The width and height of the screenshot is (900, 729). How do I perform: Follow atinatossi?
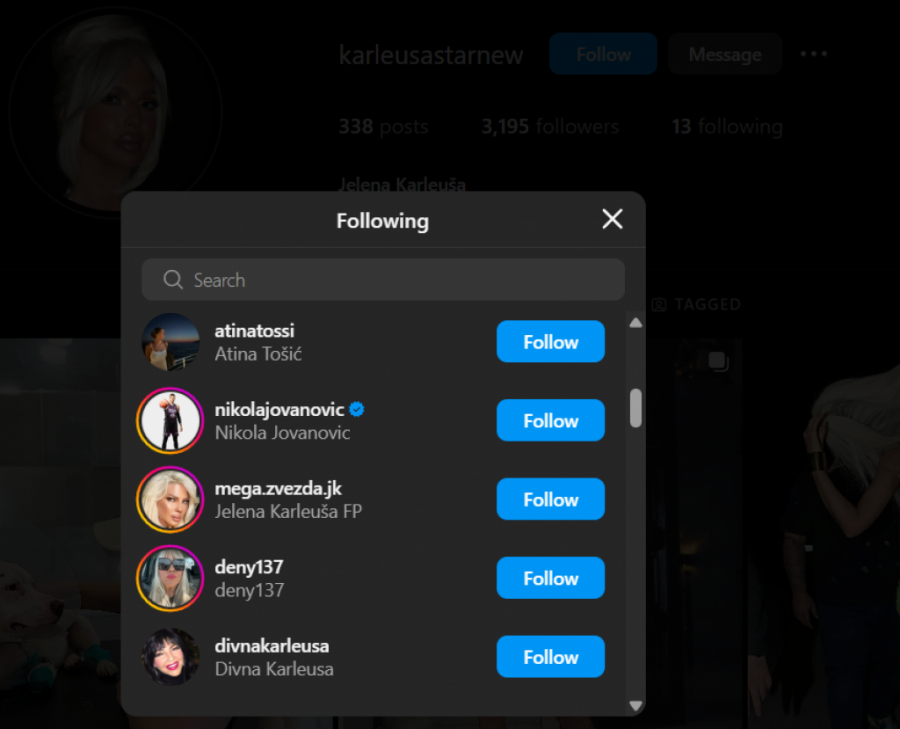tap(550, 342)
